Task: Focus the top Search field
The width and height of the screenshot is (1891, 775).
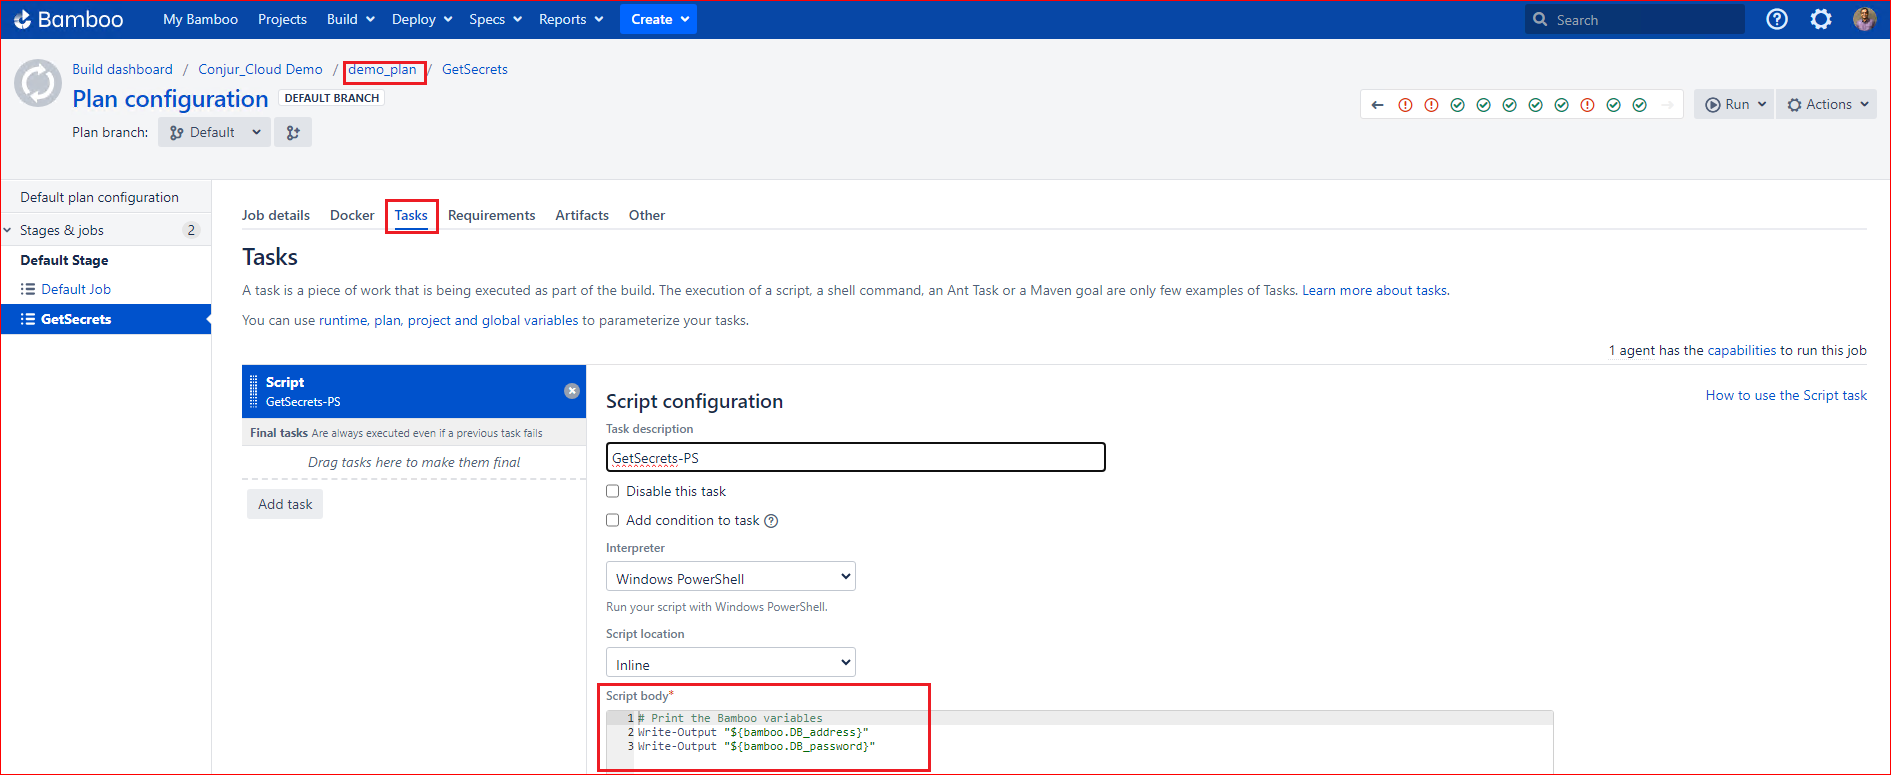Action: (x=1635, y=19)
